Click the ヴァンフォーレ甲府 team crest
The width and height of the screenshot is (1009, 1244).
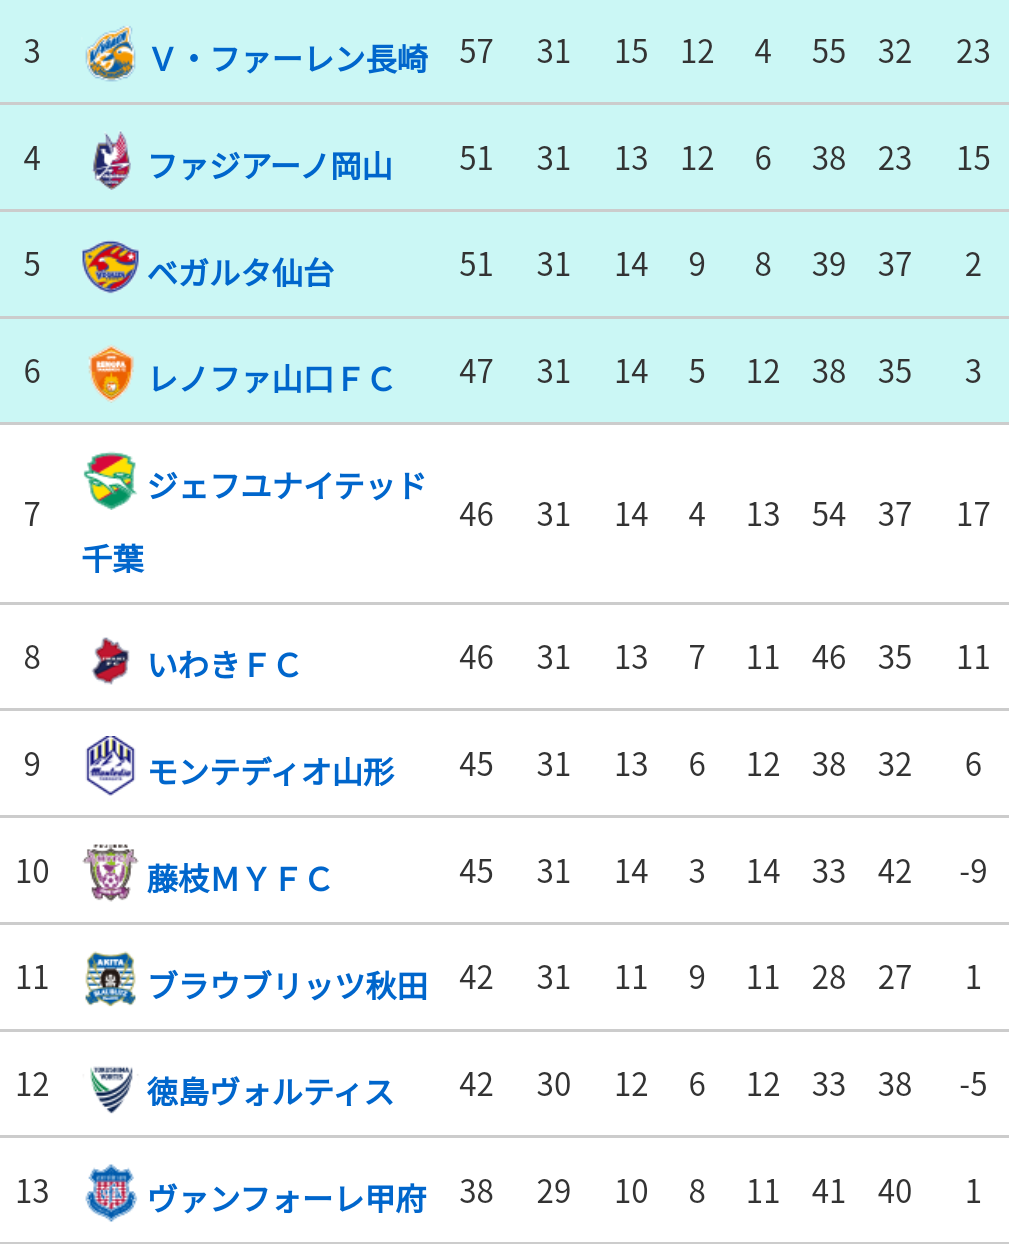110,1193
